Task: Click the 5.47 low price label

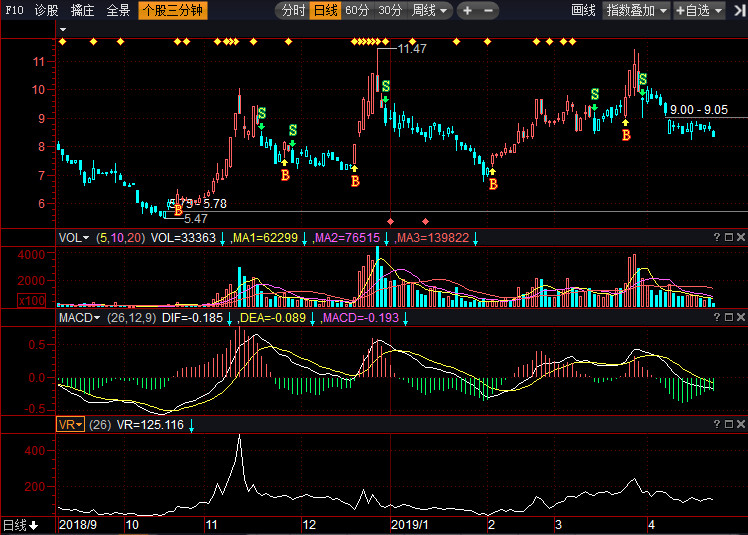Action: point(196,219)
